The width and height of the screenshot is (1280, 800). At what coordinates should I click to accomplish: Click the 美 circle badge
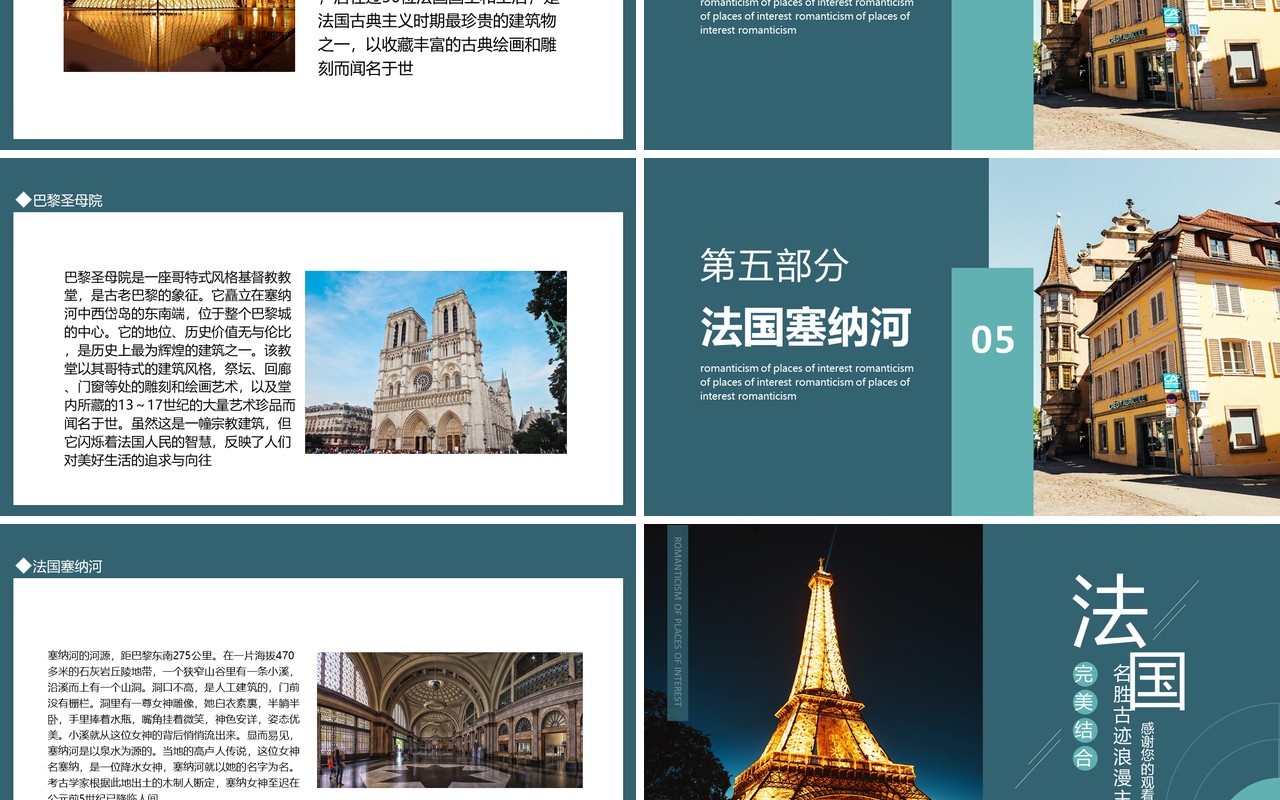[1085, 702]
